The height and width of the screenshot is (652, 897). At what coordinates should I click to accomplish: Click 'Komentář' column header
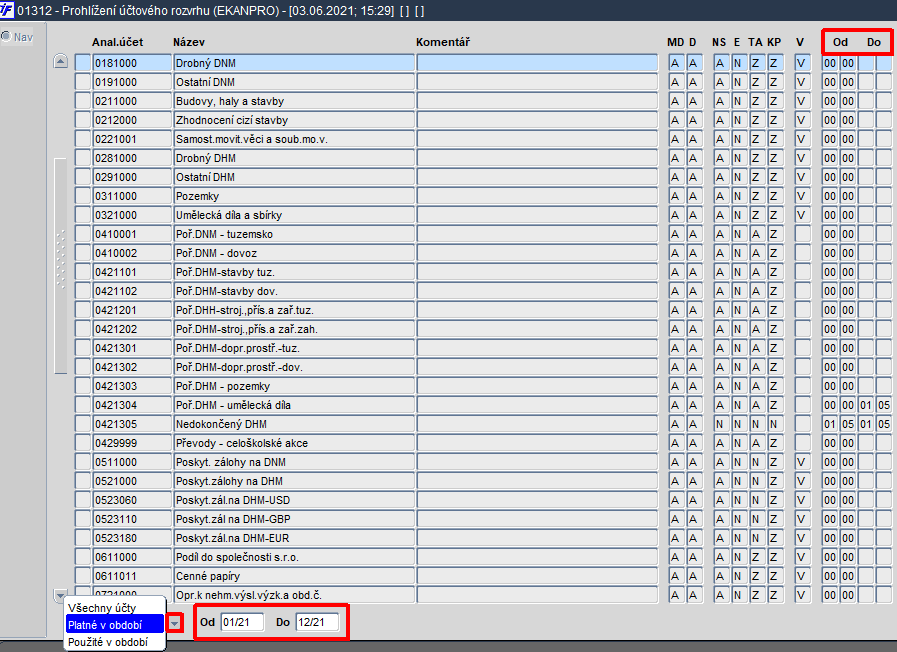[x=443, y=42]
